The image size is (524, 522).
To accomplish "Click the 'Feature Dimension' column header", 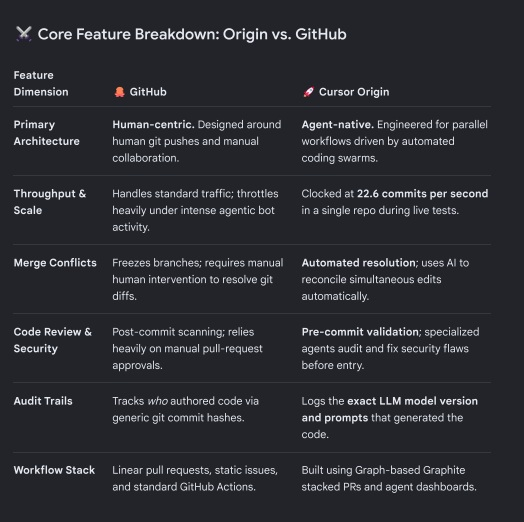I will pyautogui.click(x=41, y=84).
